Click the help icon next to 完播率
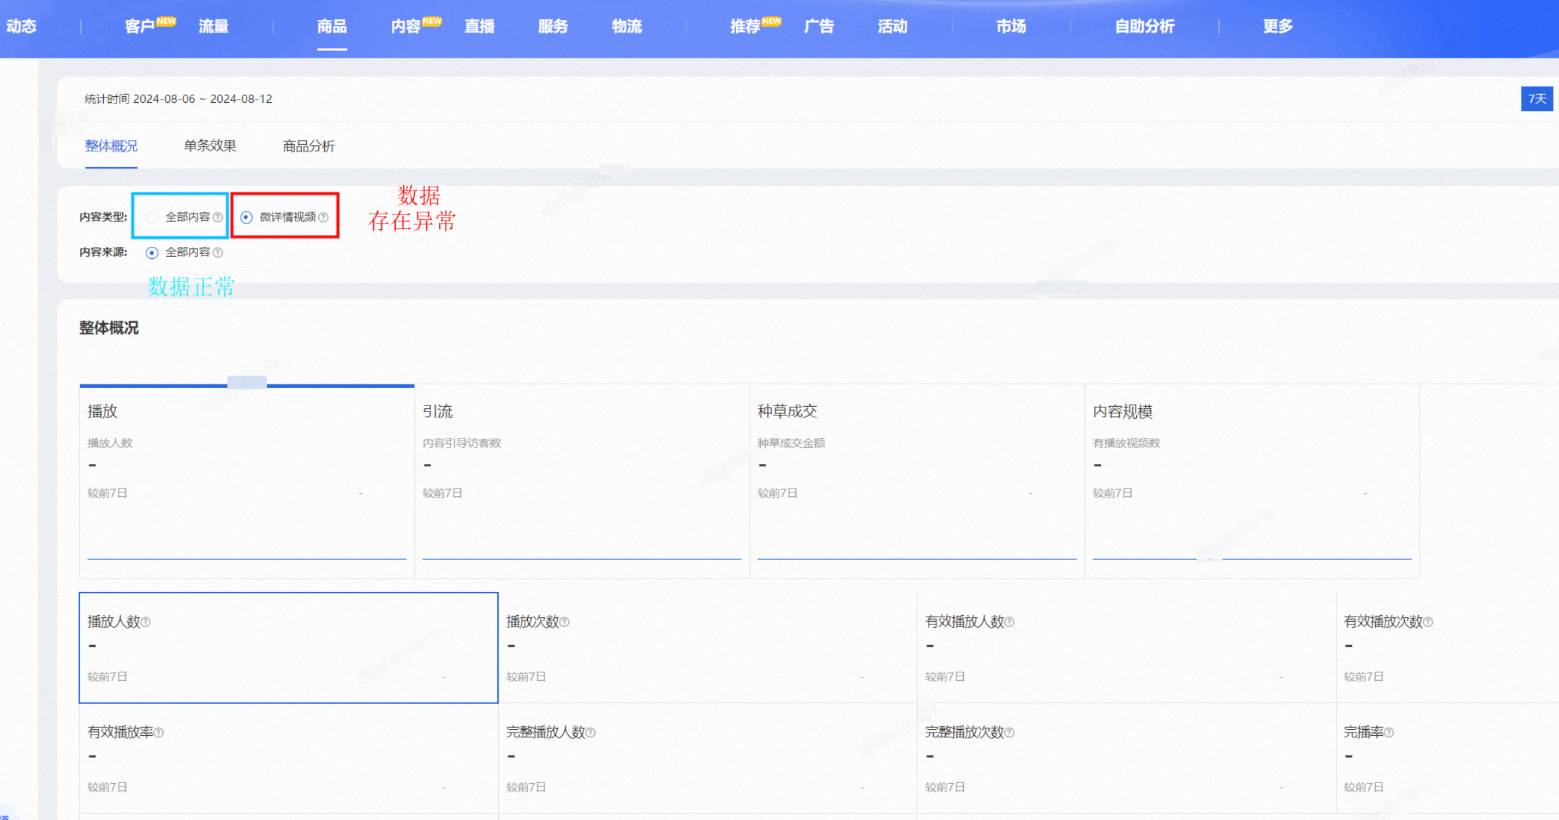This screenshot has width=1559, height=820. [x=1389, y=733]
